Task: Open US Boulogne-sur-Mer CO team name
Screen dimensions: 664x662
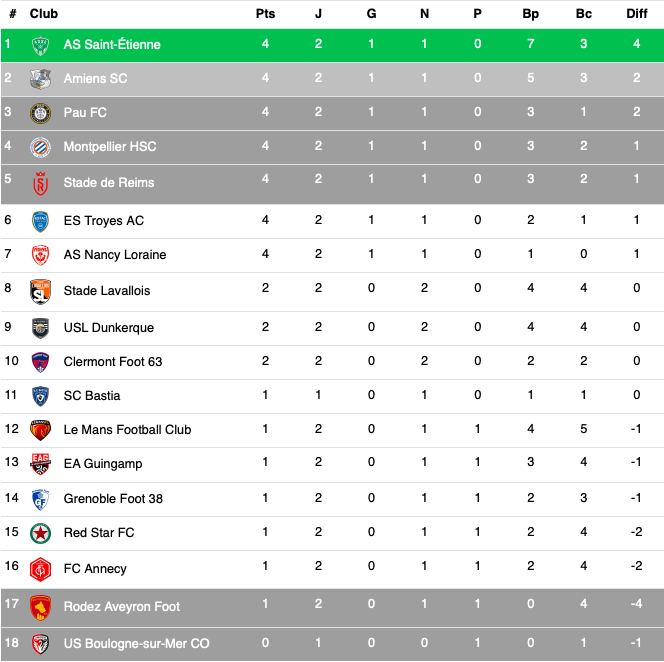Action: (x=136, y=643)
